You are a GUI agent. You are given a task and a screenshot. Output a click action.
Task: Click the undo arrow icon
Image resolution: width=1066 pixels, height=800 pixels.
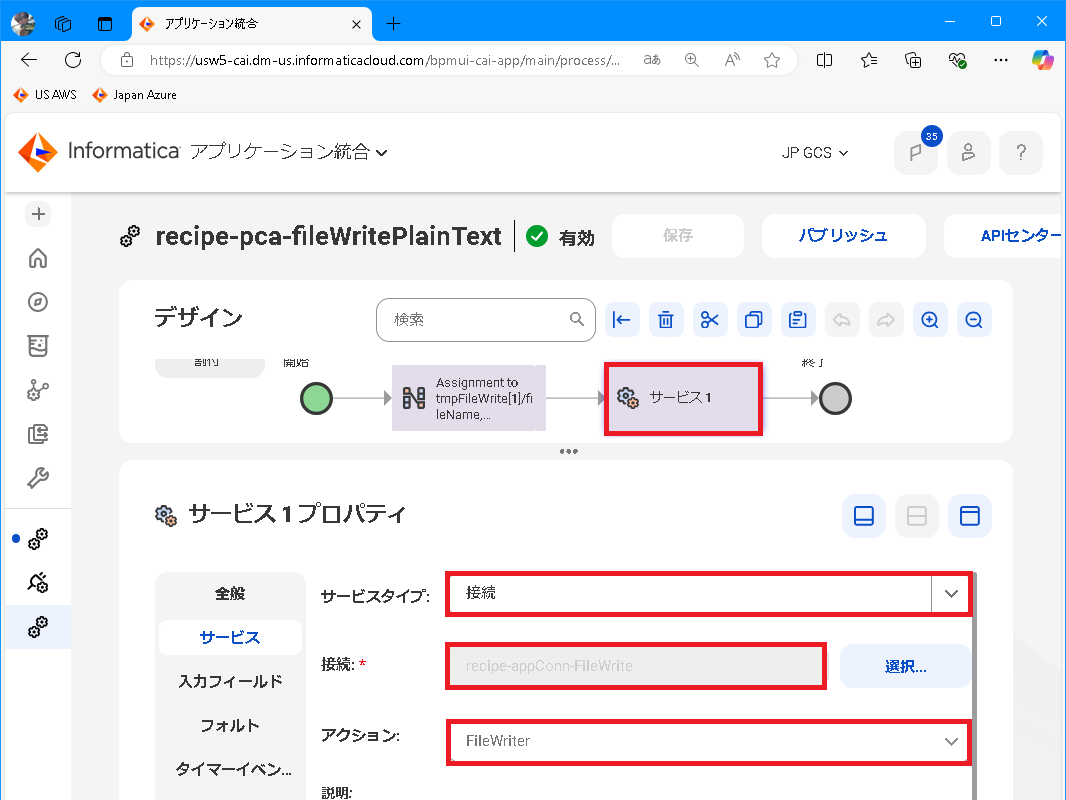pos(842,319)
